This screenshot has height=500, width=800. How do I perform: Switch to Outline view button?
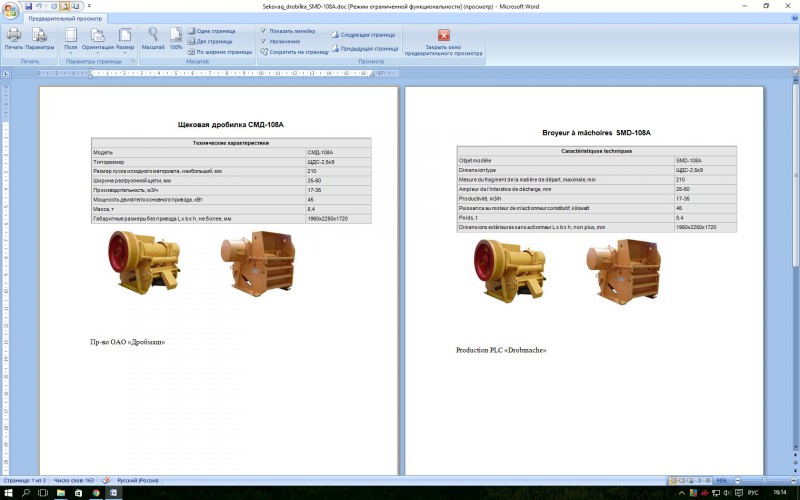point(699,481)
